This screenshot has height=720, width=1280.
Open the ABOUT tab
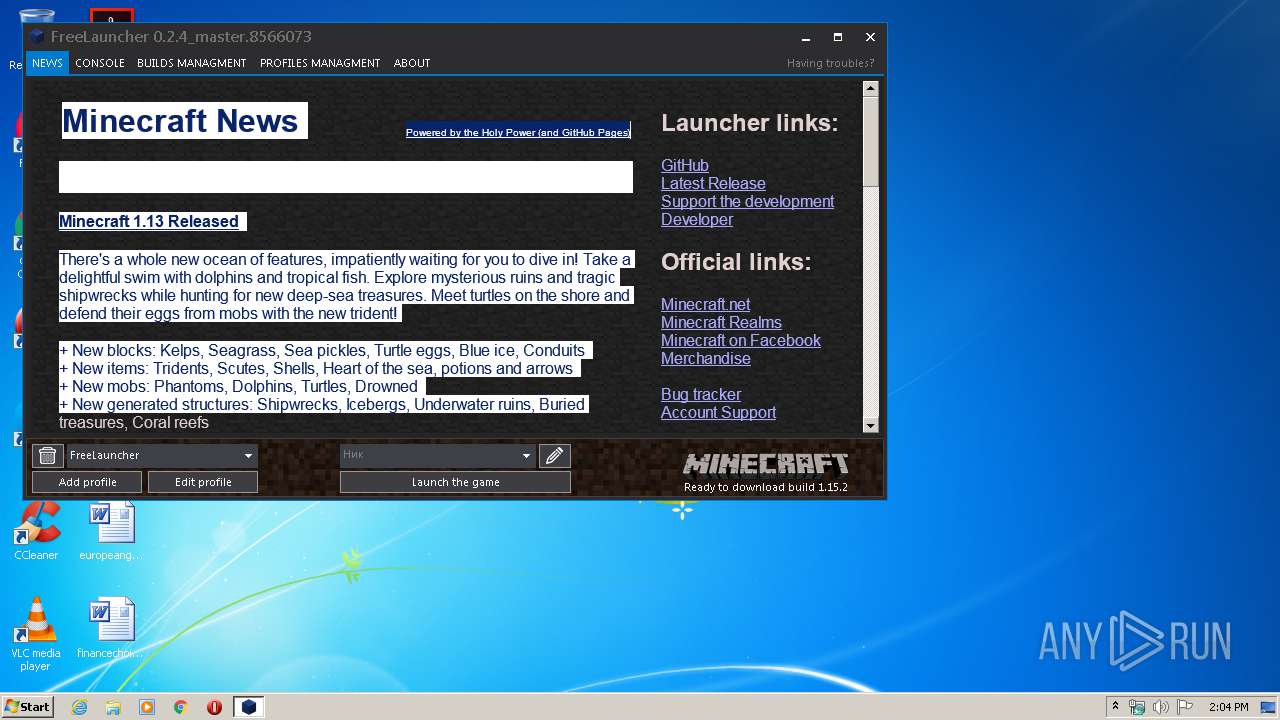tap(412, 63)
